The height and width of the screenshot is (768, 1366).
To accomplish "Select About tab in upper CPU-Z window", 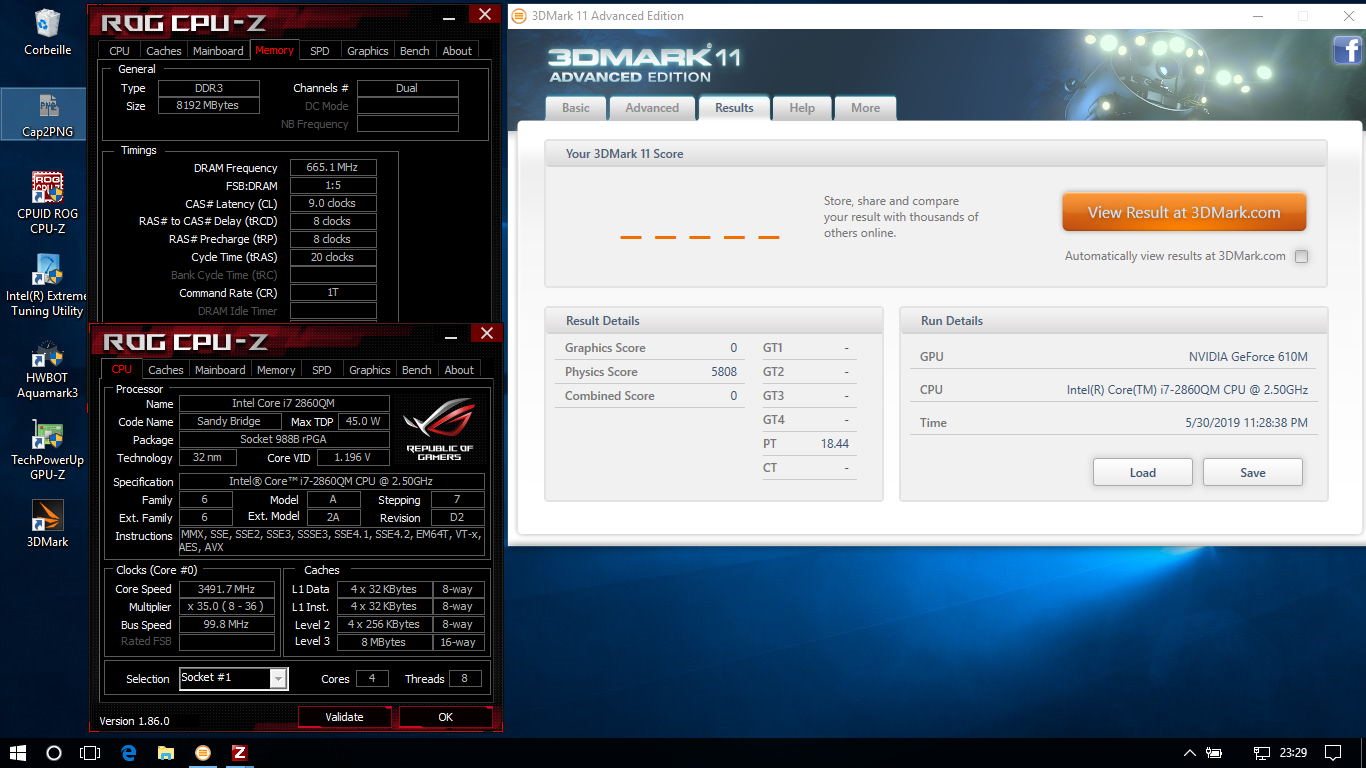I will click(x=457, y=51).
